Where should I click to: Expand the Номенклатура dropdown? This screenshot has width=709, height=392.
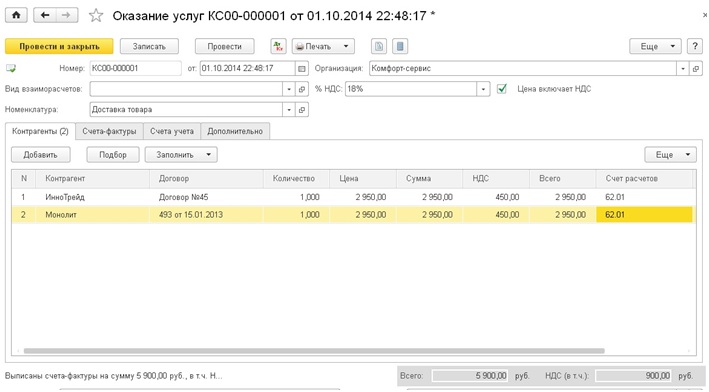click(289, 109)
